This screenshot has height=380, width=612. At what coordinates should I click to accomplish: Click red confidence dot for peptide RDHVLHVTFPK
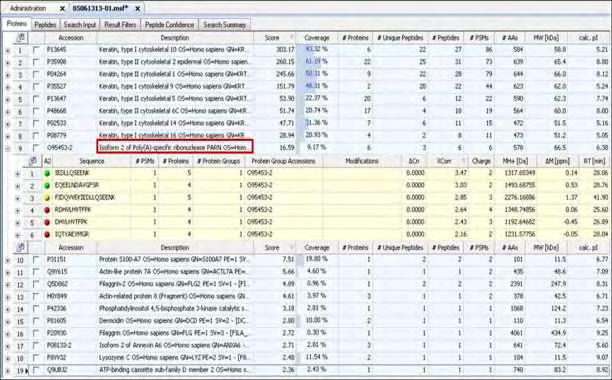coord(47,210)
